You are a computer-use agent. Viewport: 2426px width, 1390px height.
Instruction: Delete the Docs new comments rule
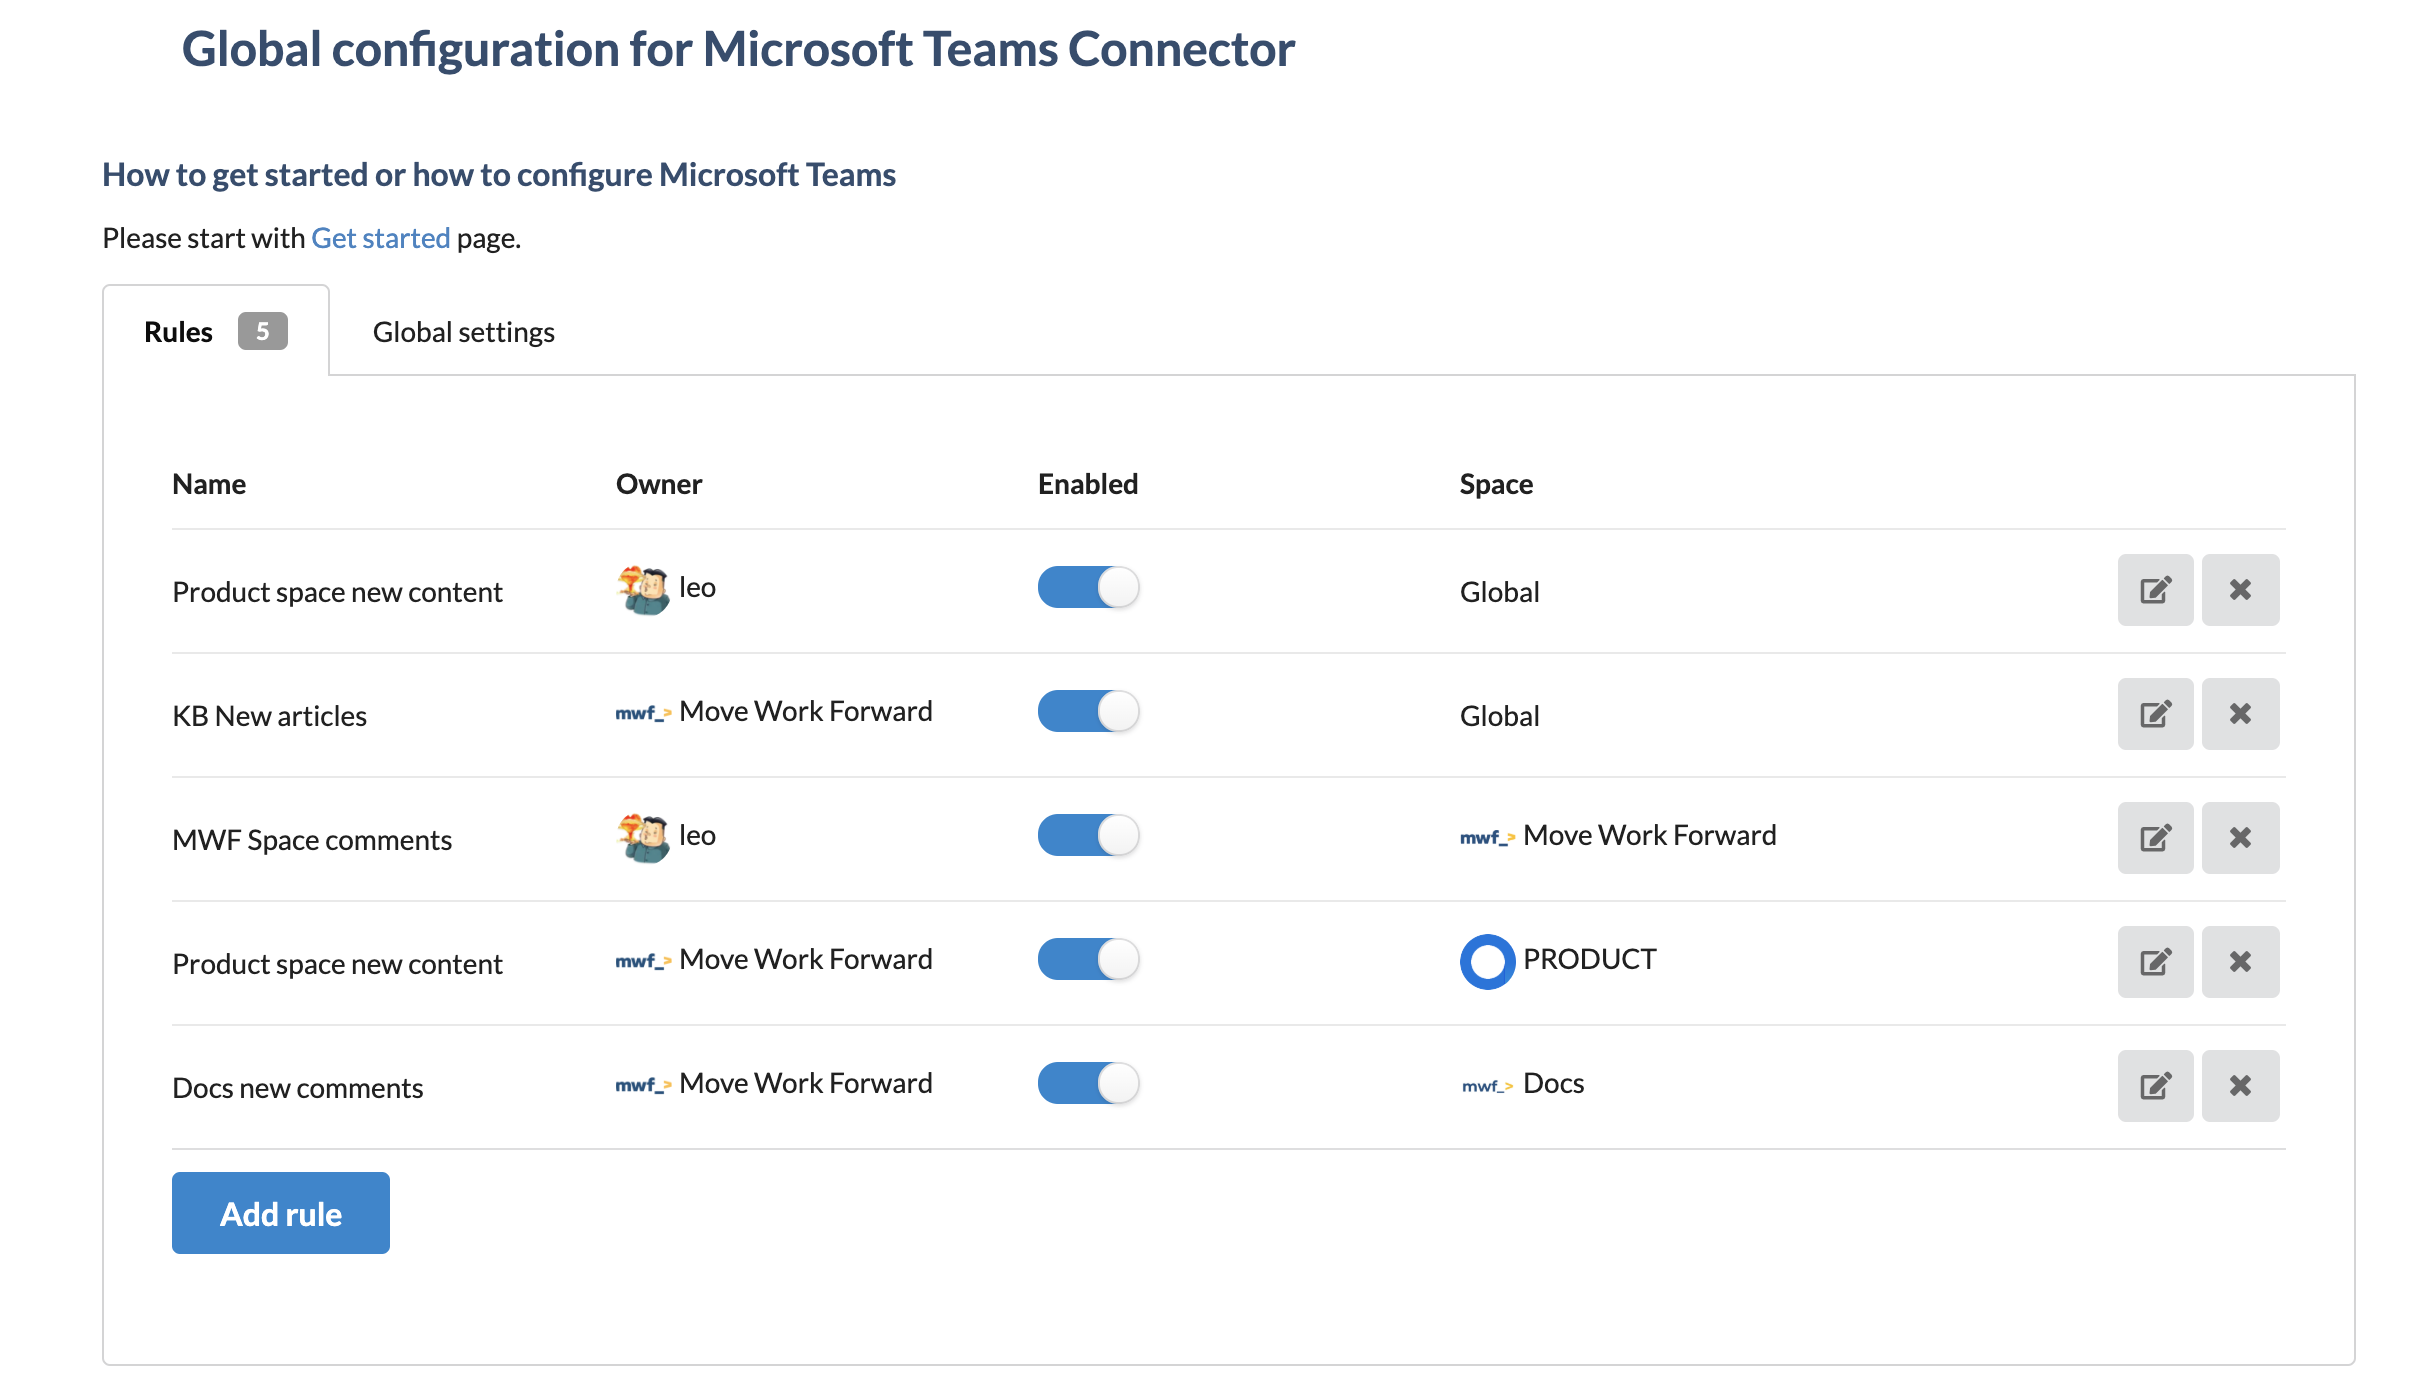coord(2240,1086)
